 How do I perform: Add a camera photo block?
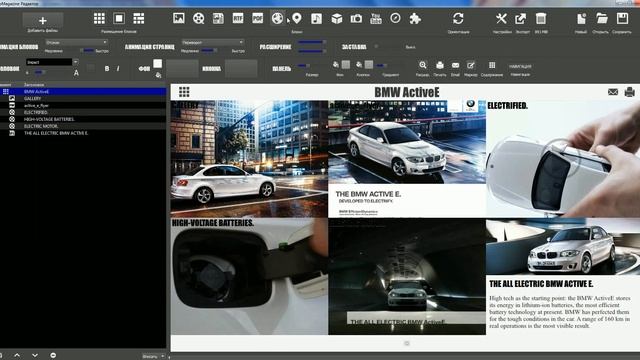click(356, 18)
